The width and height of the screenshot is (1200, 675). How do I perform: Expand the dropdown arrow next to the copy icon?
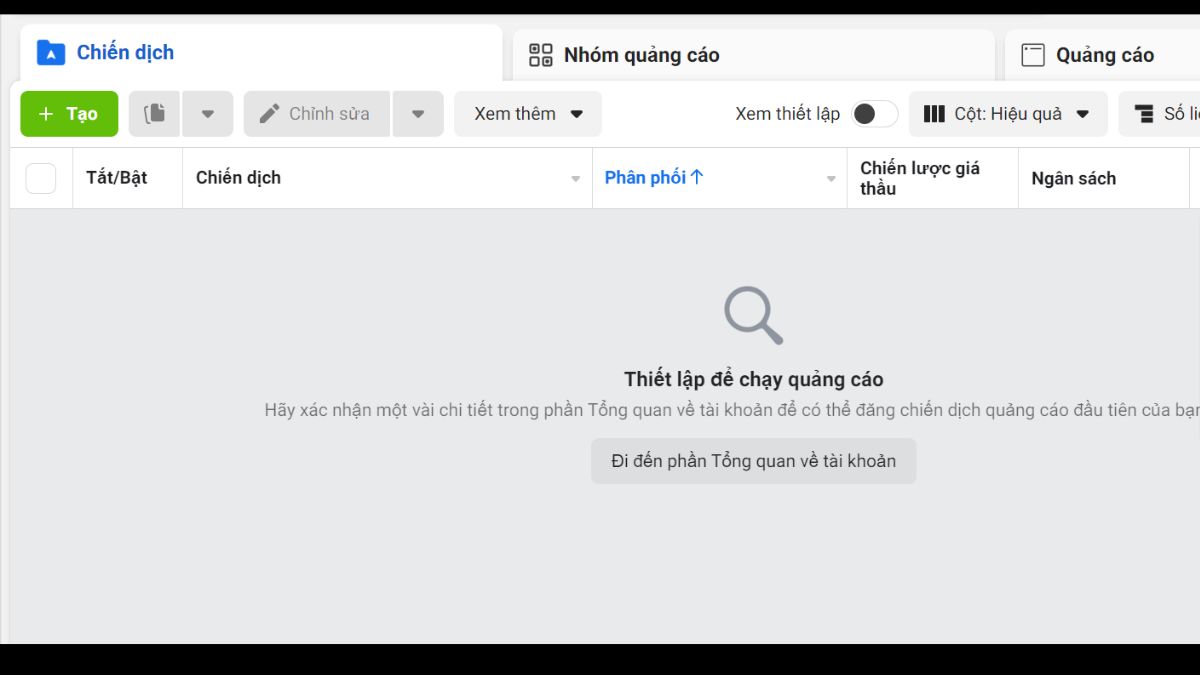pyautogui.click(x=208, y=113)
